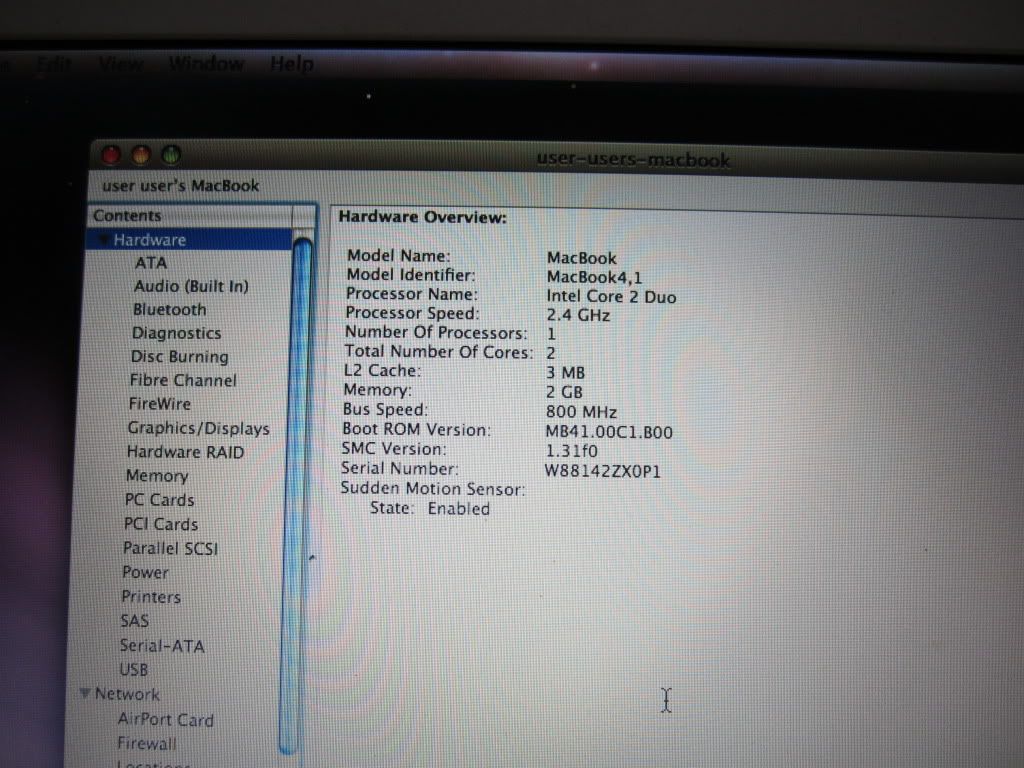Image resolution: width=1024 pixels, height=768 pixels.
Task: Select ATA in the contents list
Action: pyautogui.click(x=151, y=263)
